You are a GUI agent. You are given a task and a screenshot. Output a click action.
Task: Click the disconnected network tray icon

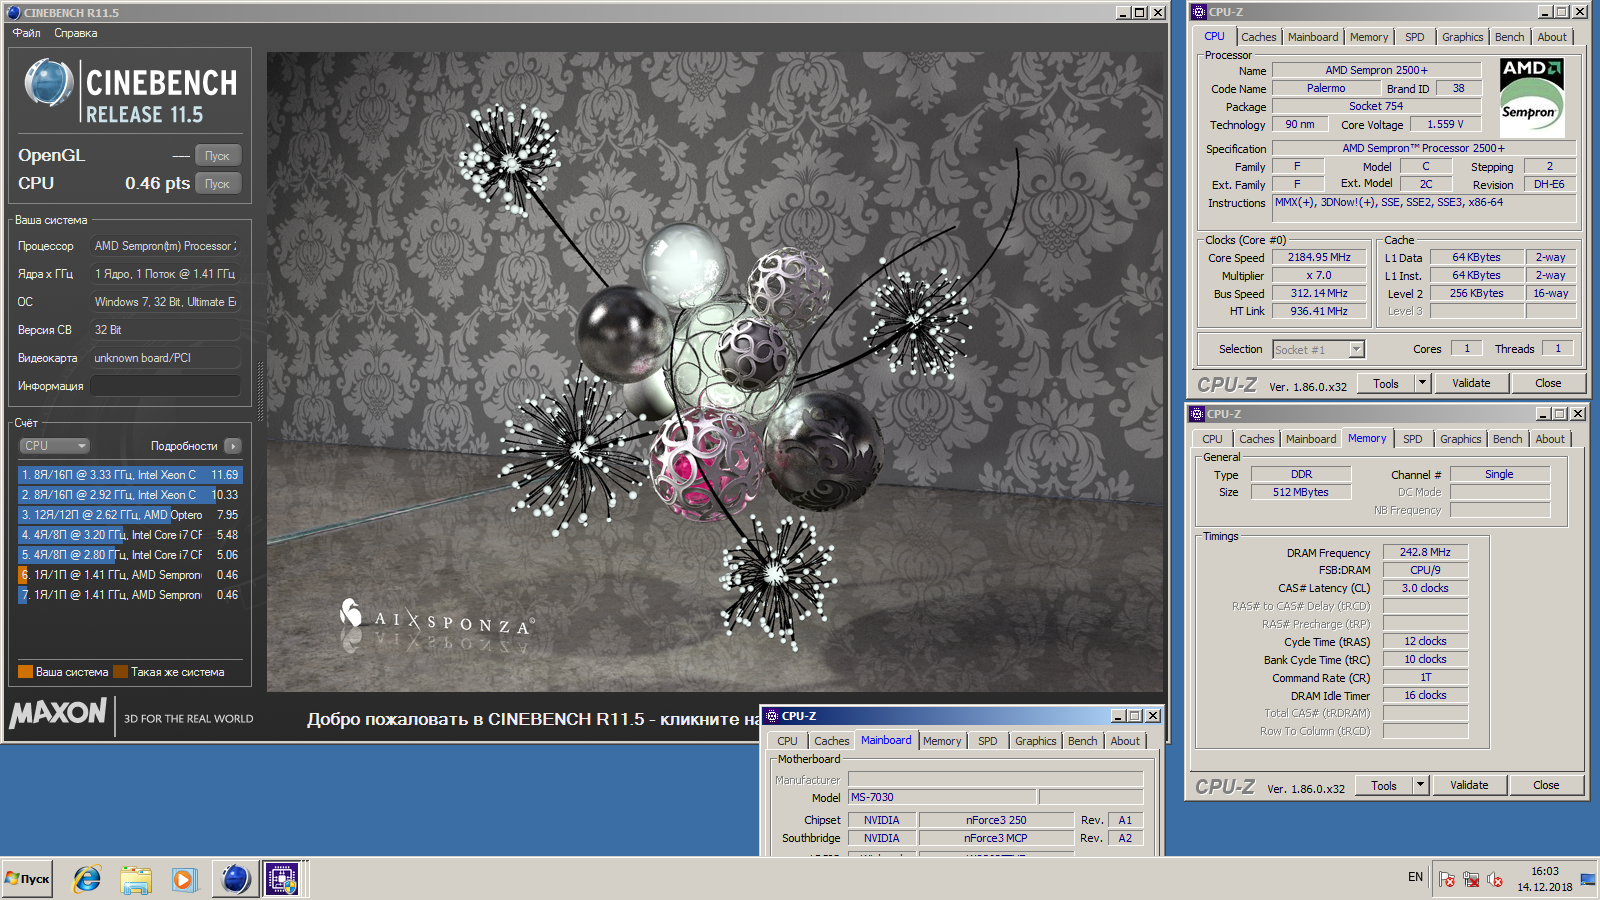point(1471,879)
